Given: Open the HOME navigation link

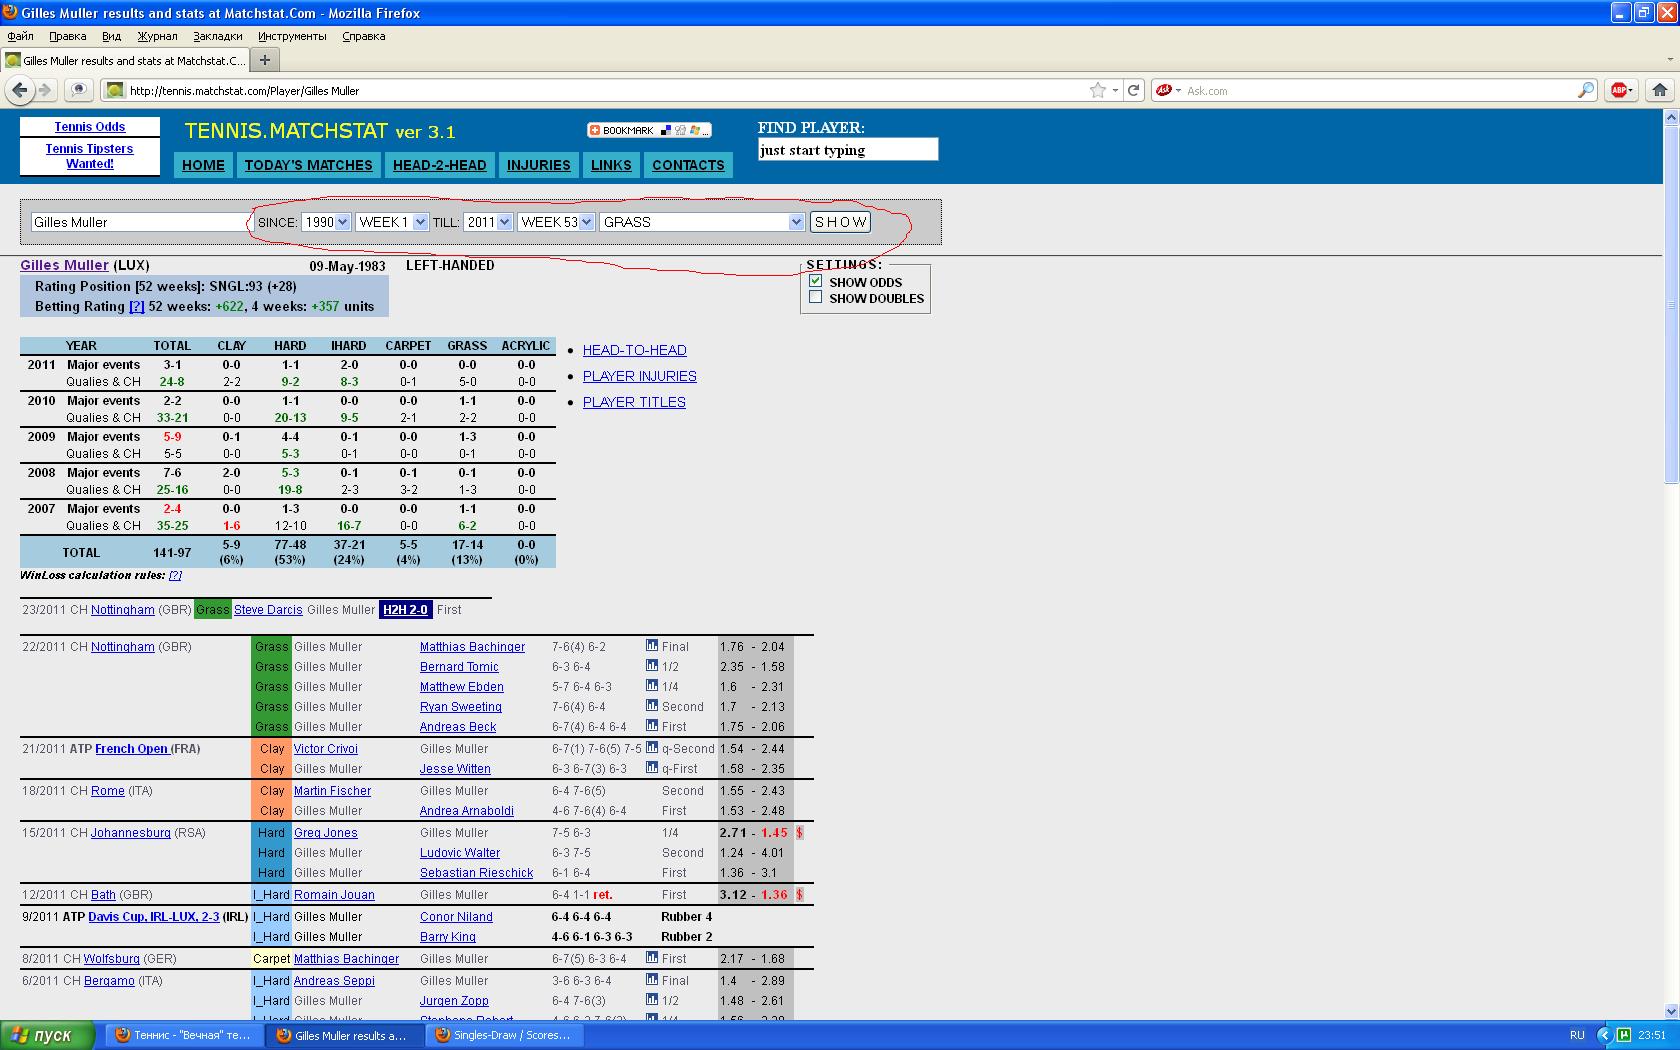Looking at the screenshot, I should [203, 165].
